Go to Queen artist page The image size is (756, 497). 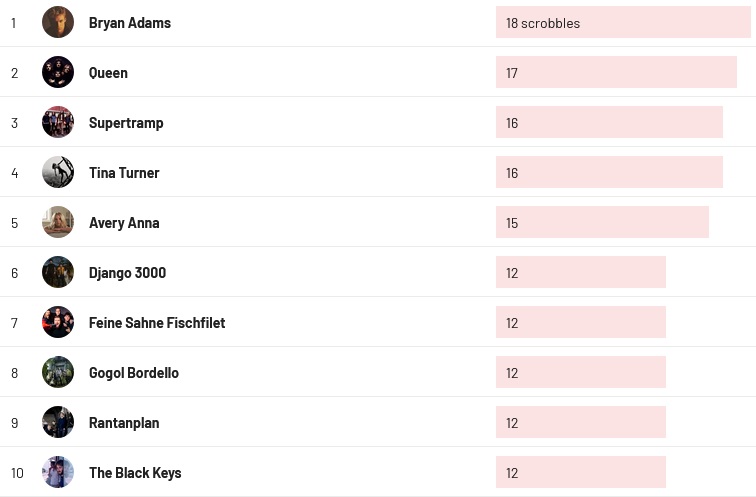pos(108,73)
